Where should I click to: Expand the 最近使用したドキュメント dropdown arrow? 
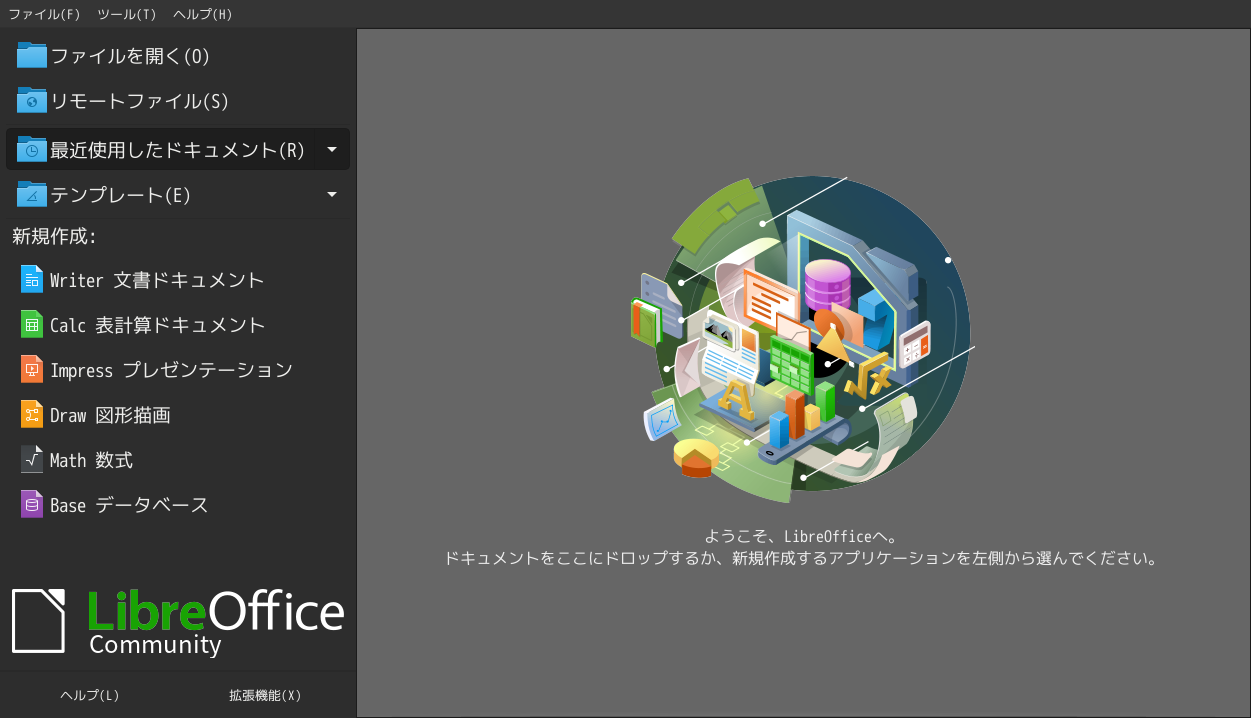pos(332,150)
